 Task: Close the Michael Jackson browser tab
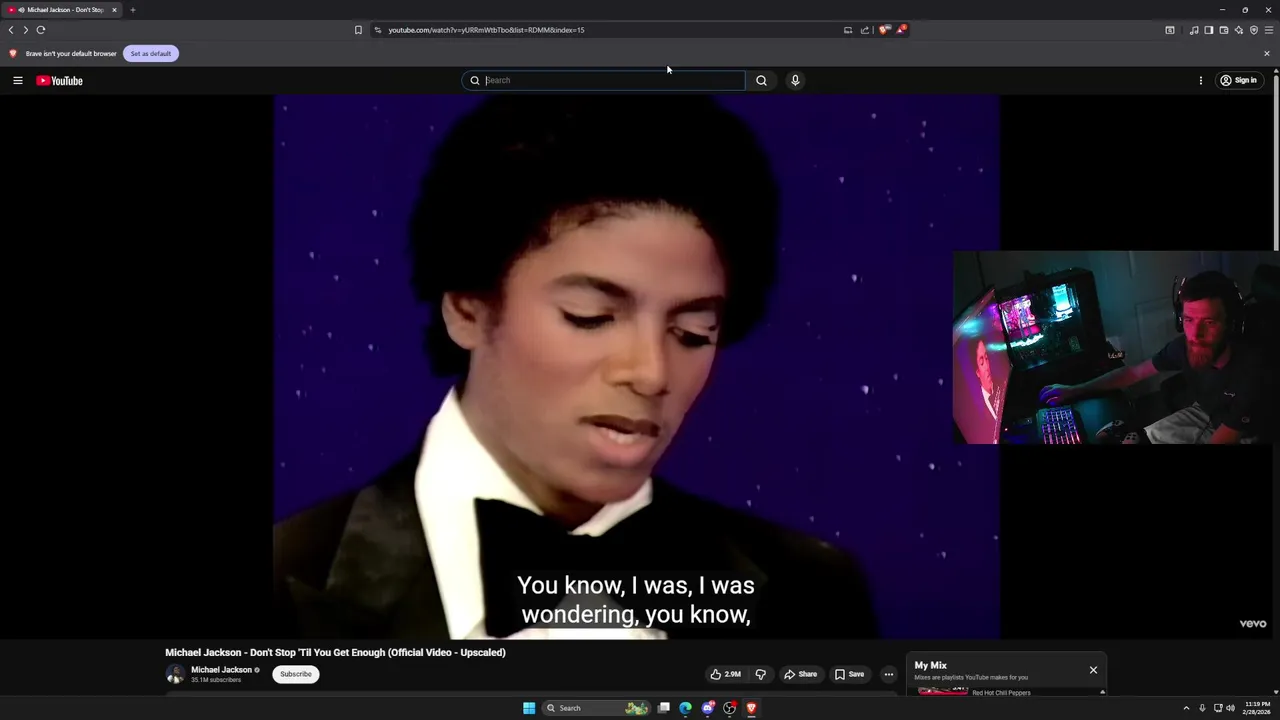(x=114, y=10)
